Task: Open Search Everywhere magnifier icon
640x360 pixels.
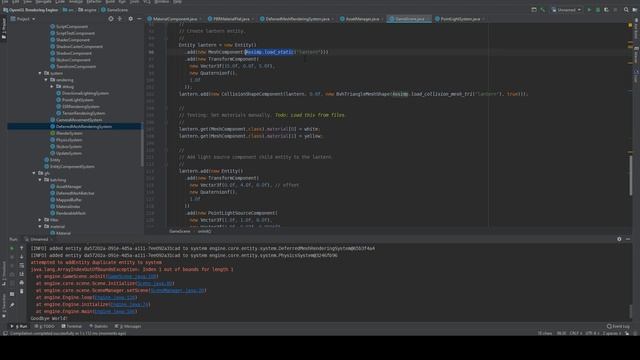Action: (626, 10)
